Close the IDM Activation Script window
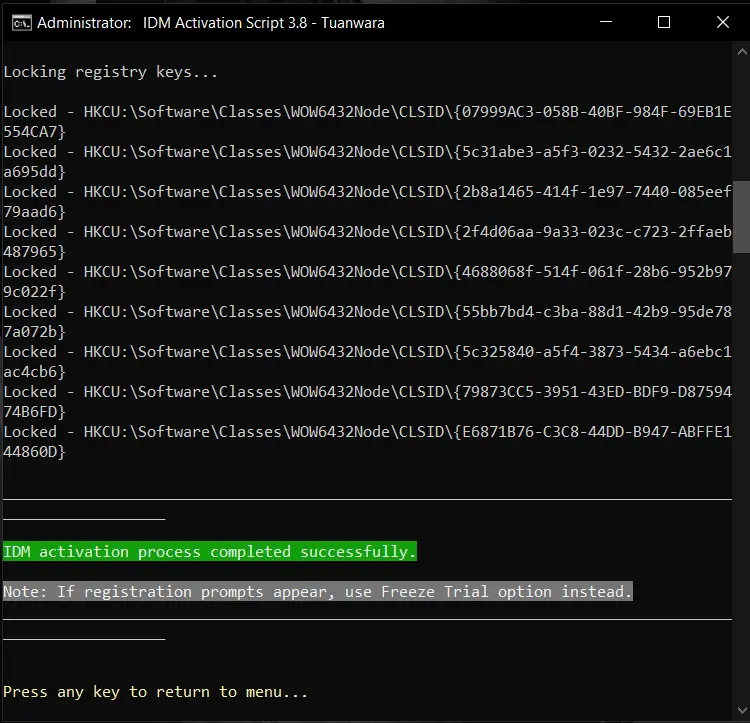Viewport: 750px width, 723px height. (722, 22)
